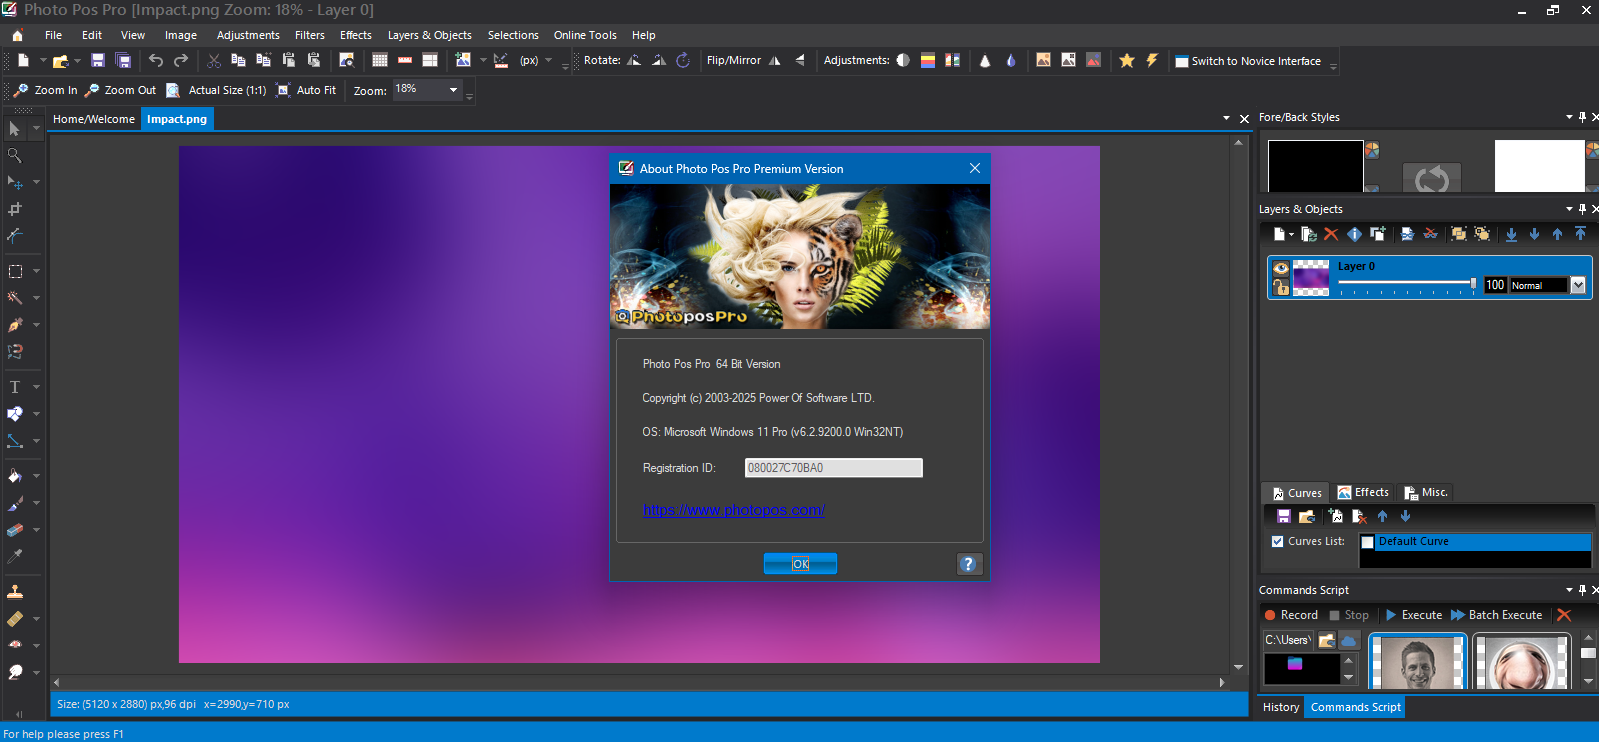This screenshot has height=742, width=1599.
Task: Open the layer blend mode Normal dropdown
Action: [x=1578, y=285]
